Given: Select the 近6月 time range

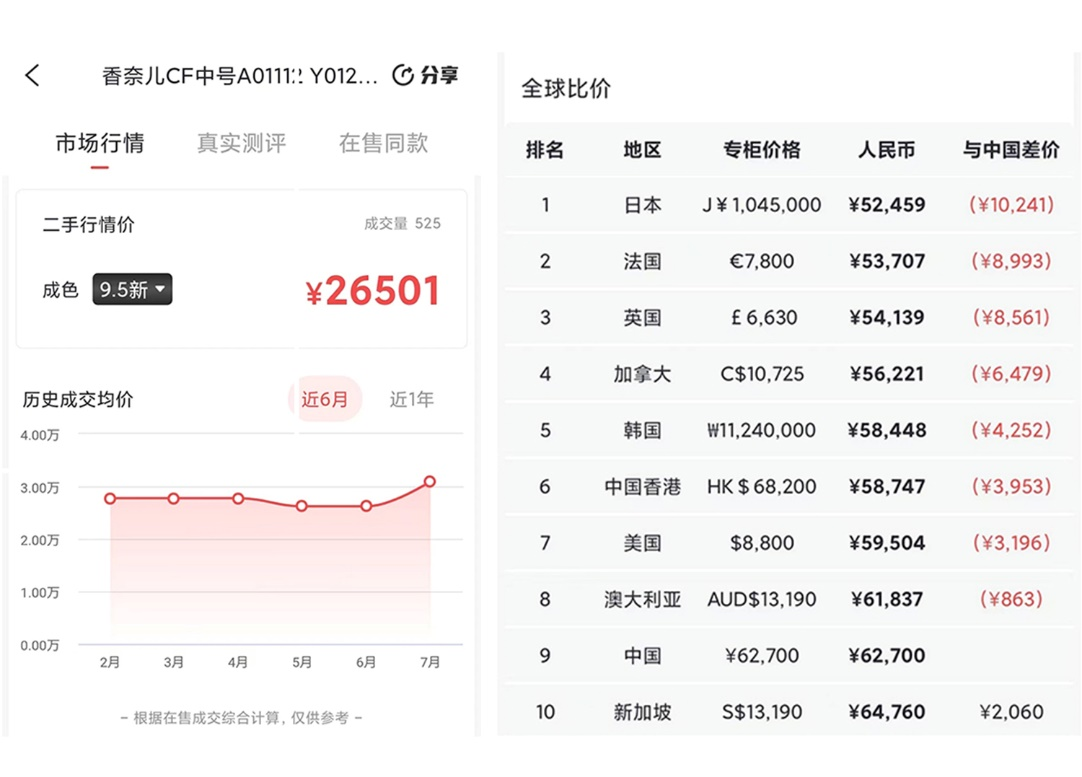Looking at the screenshot, I should (324, 399).
